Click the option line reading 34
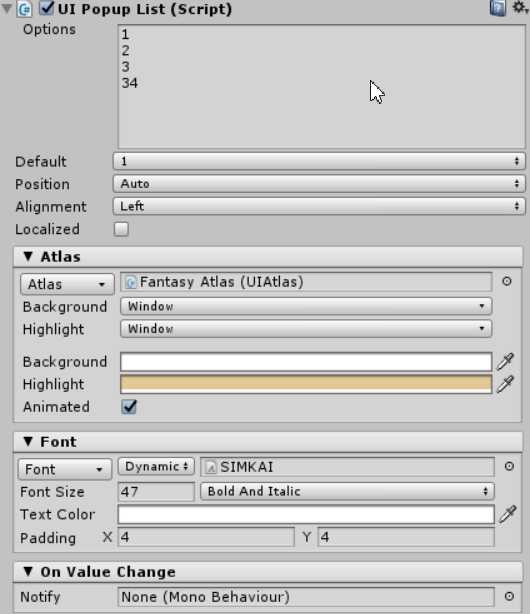The image size is (530, 614). pos(130,83)
